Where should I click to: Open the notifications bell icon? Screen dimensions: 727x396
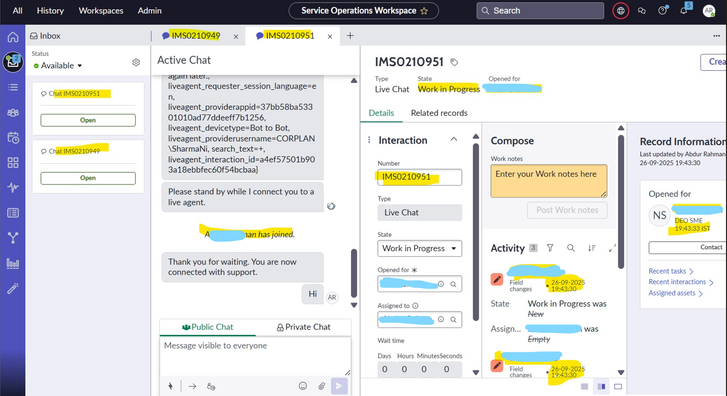684,10
